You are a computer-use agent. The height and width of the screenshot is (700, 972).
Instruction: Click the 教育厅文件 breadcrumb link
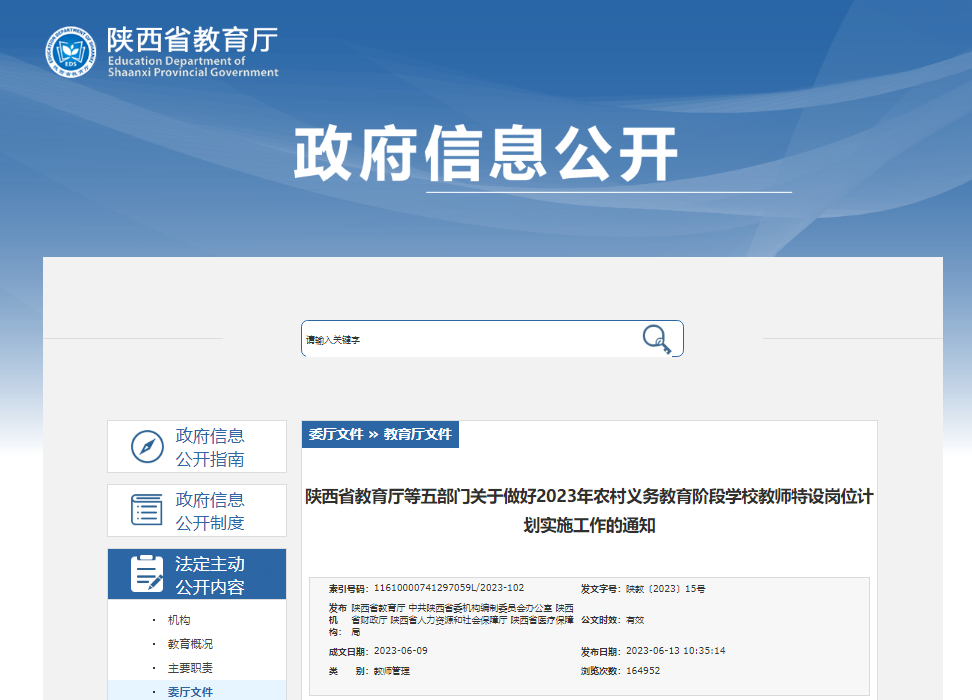click(418, 435)
